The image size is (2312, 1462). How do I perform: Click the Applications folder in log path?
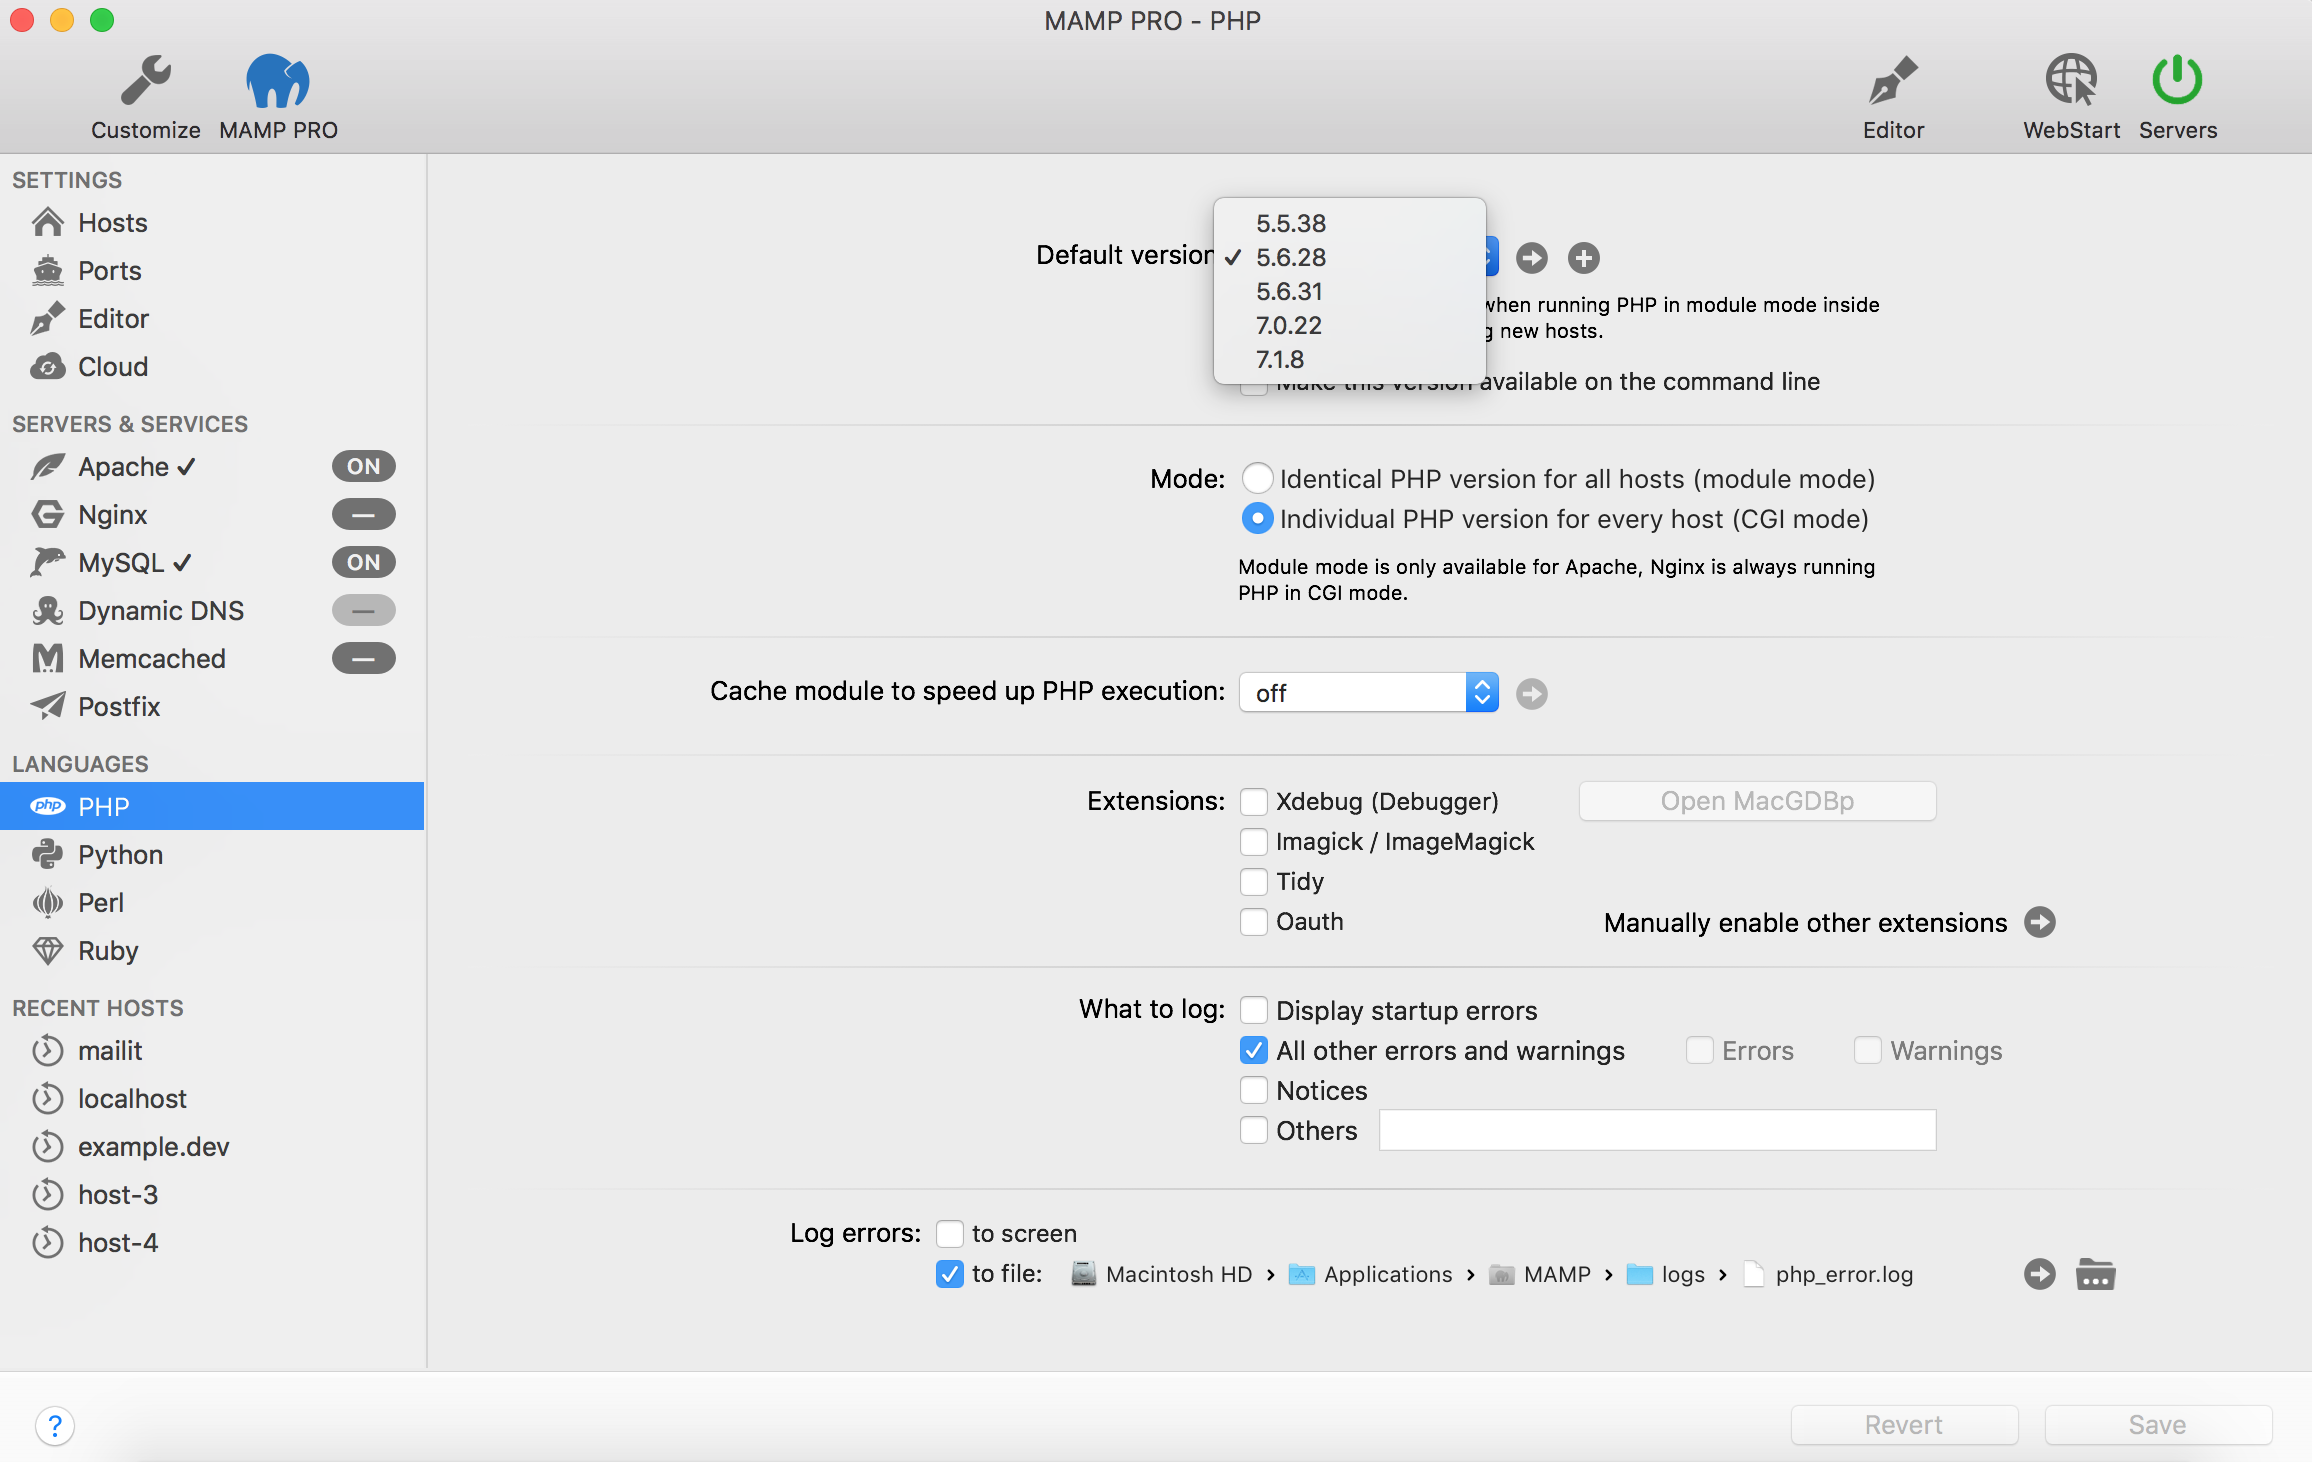coord(1370,1274)
